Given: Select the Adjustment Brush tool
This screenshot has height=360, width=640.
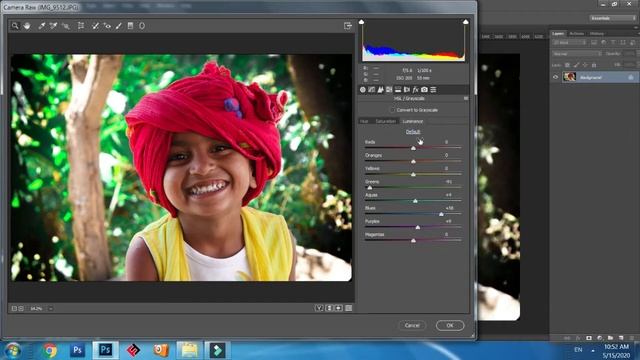Looking at the screenshot, I should pyautogui.click(x=118, y=26).
